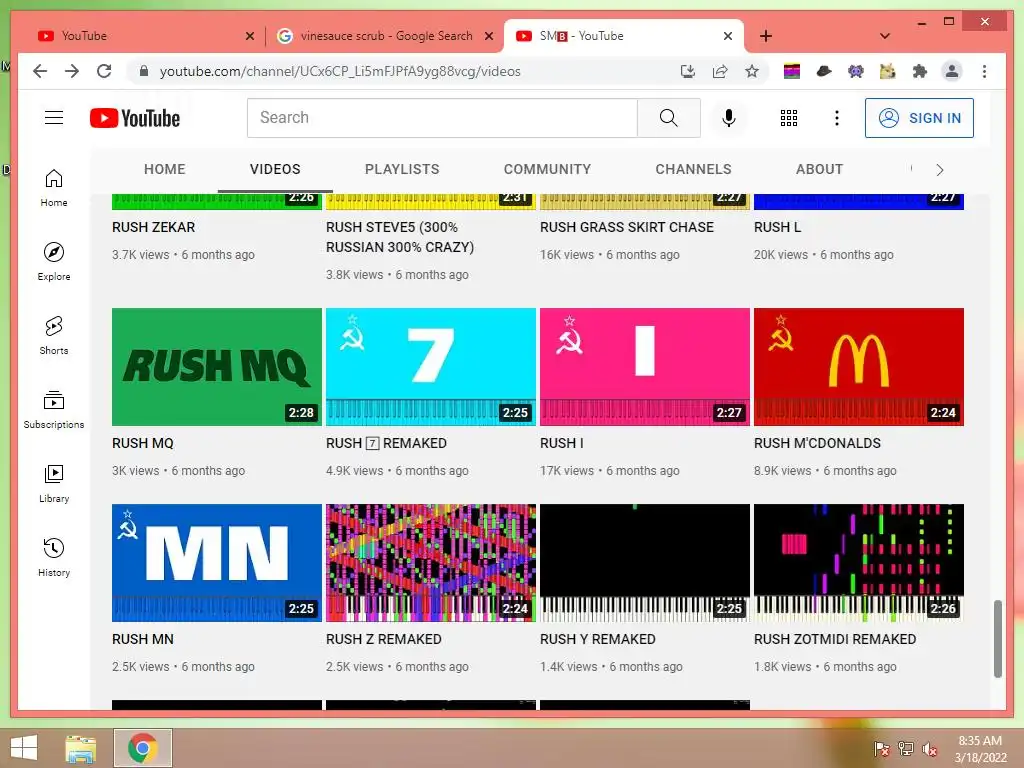The height and width of the screenshot is (768, 1024).
Task: Open the YouTube hamburger guide menu
Action: [x=54, y=118]
